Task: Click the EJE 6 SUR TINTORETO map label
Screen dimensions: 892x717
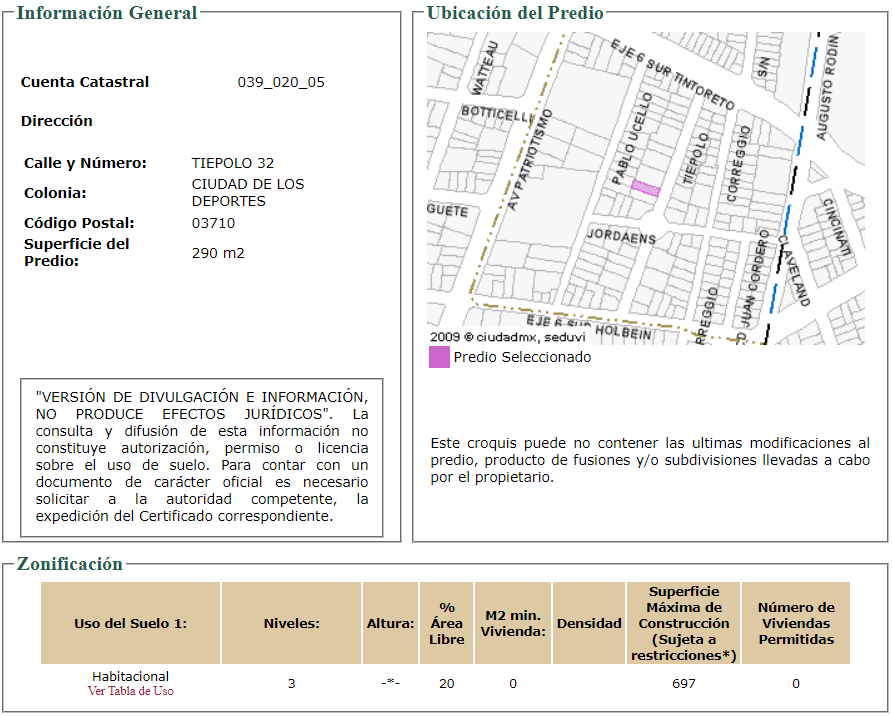Action: 673,74
